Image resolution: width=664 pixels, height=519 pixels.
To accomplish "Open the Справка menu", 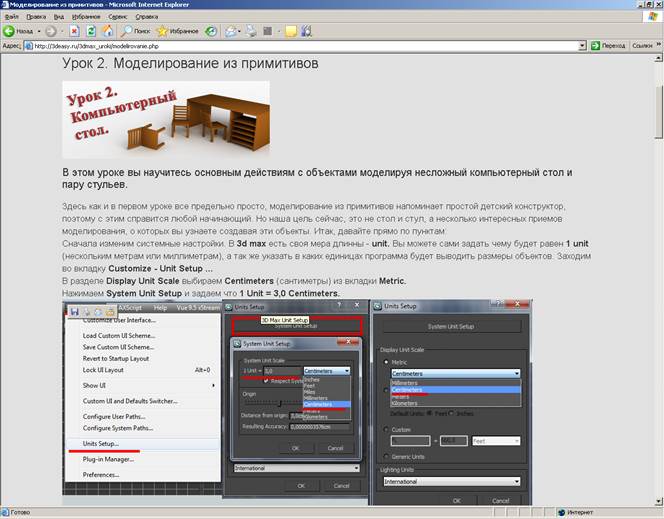I will (147, 17).
